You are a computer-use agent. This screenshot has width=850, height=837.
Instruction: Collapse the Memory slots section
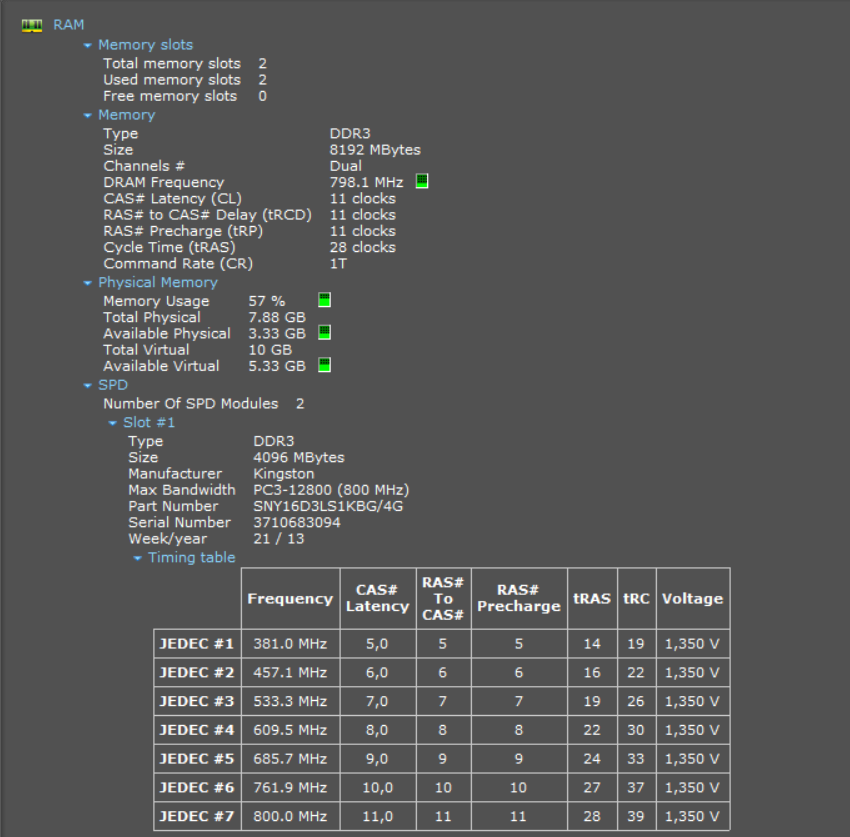click(87, 46)
